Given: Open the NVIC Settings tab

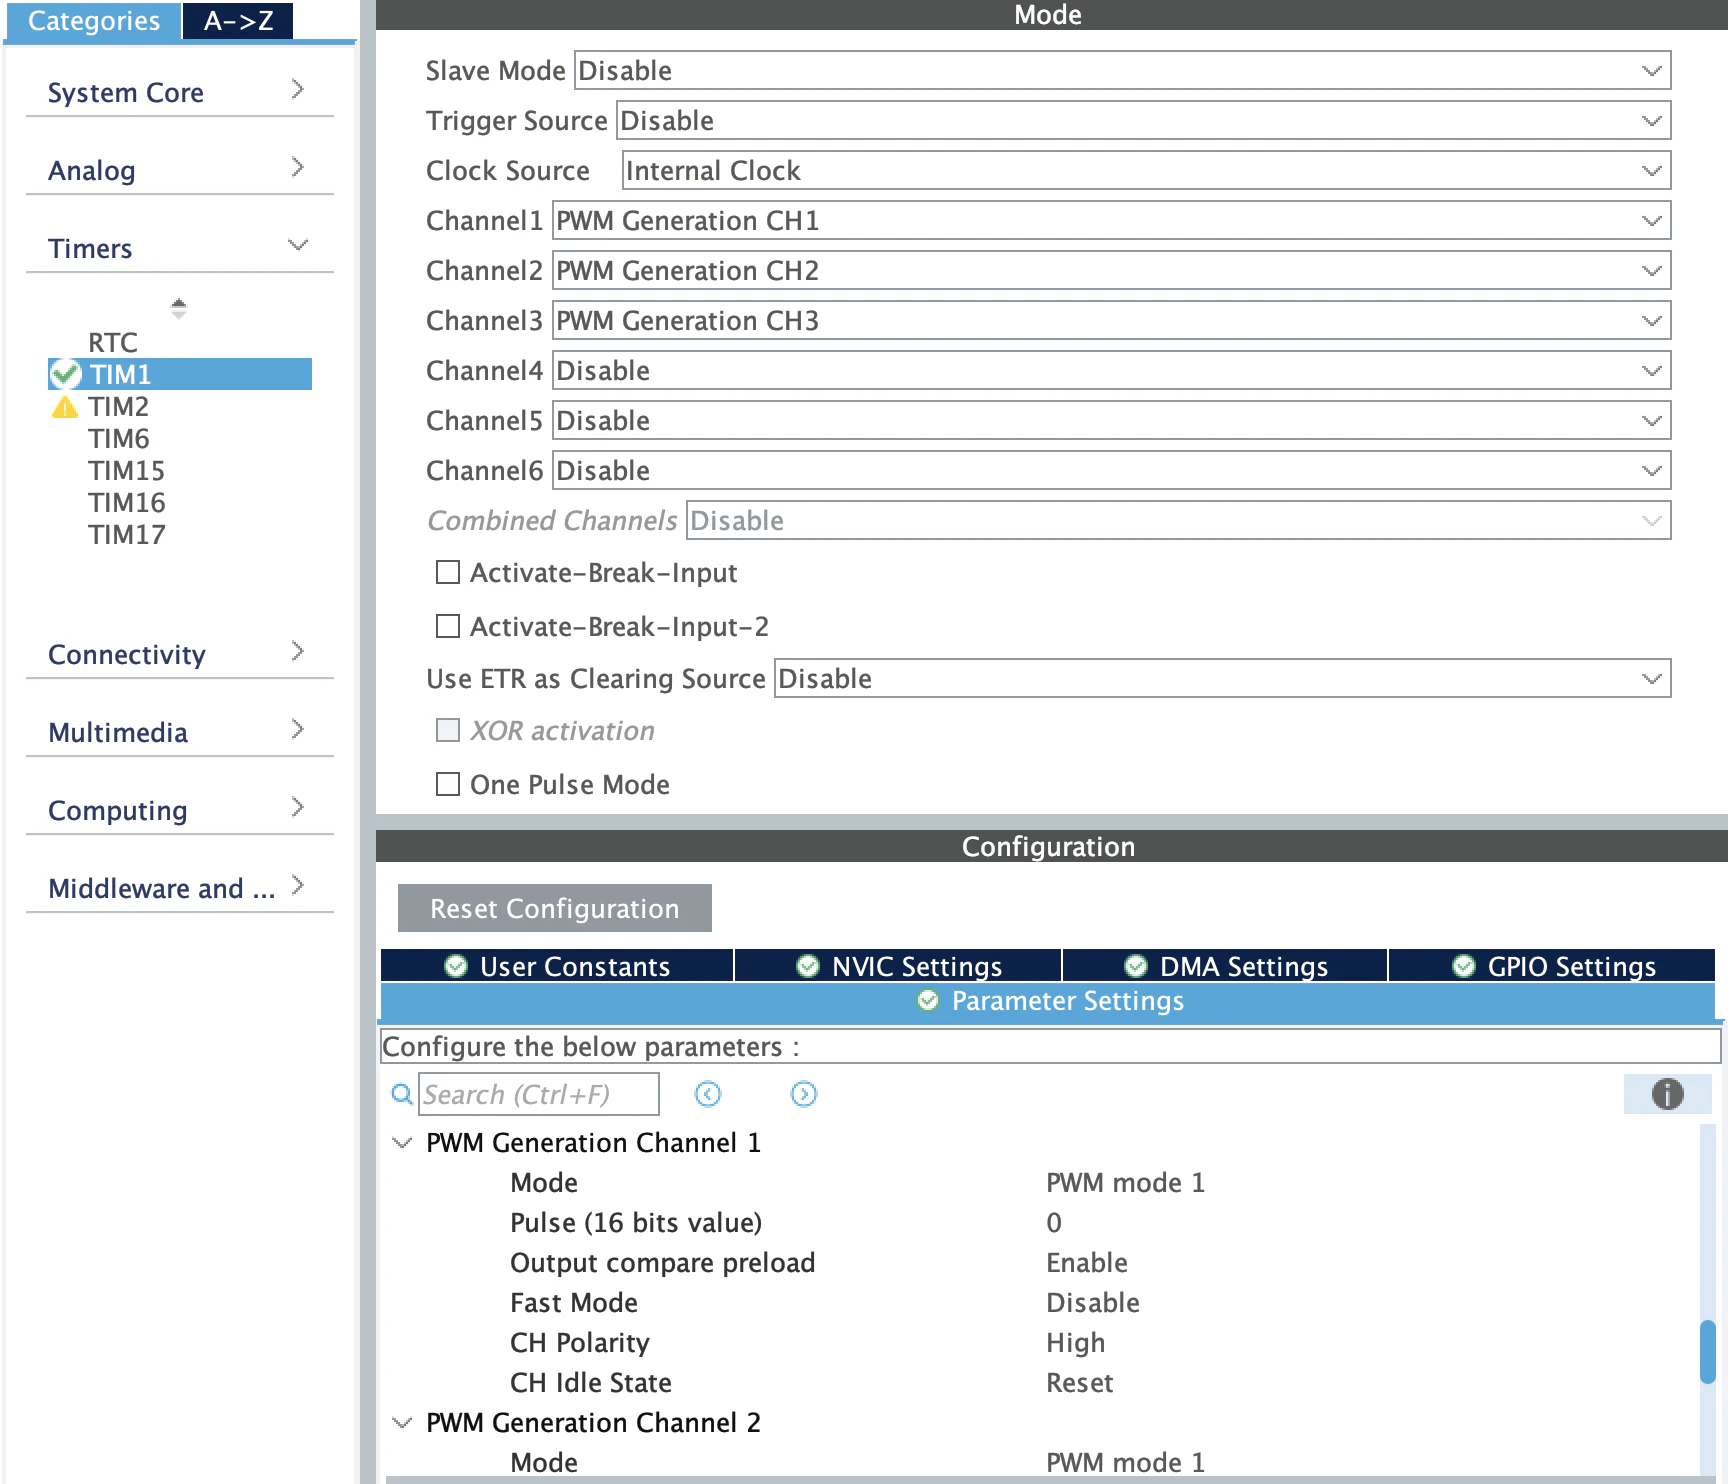Looking at the screenshot, I should pos(898,966).
